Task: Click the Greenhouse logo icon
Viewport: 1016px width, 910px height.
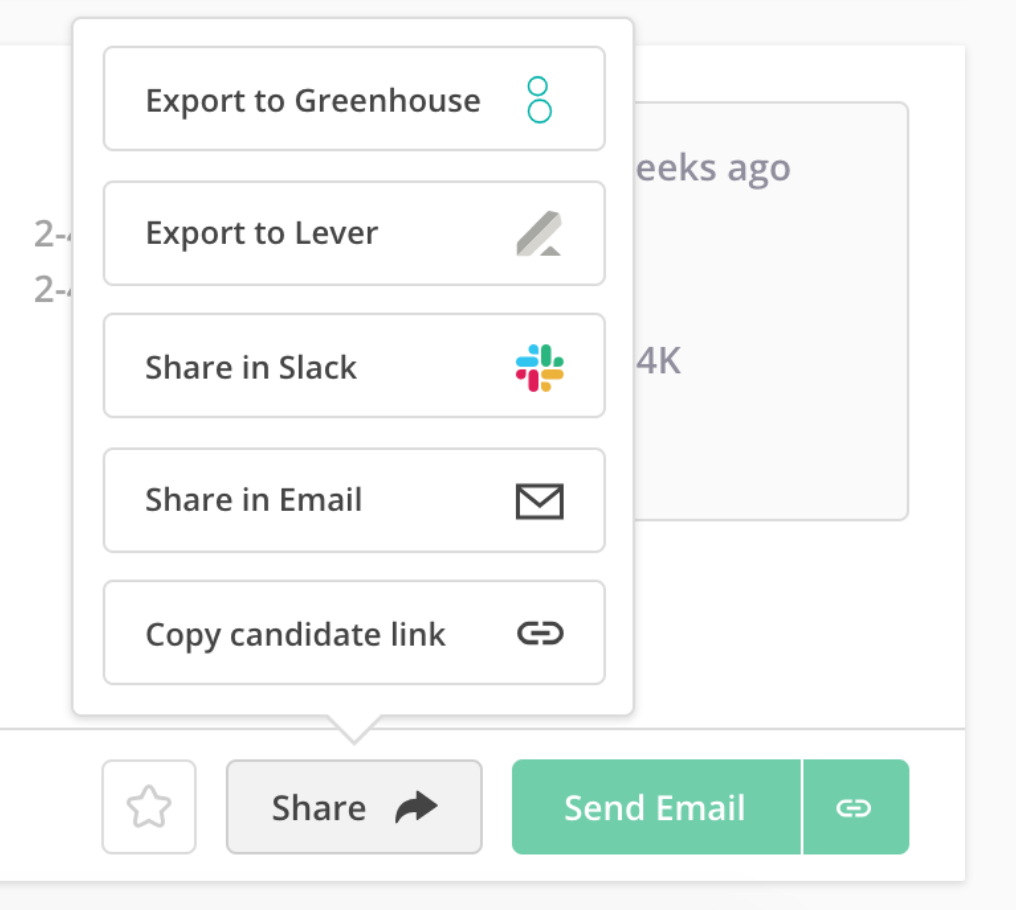Action: coord(539,100)
